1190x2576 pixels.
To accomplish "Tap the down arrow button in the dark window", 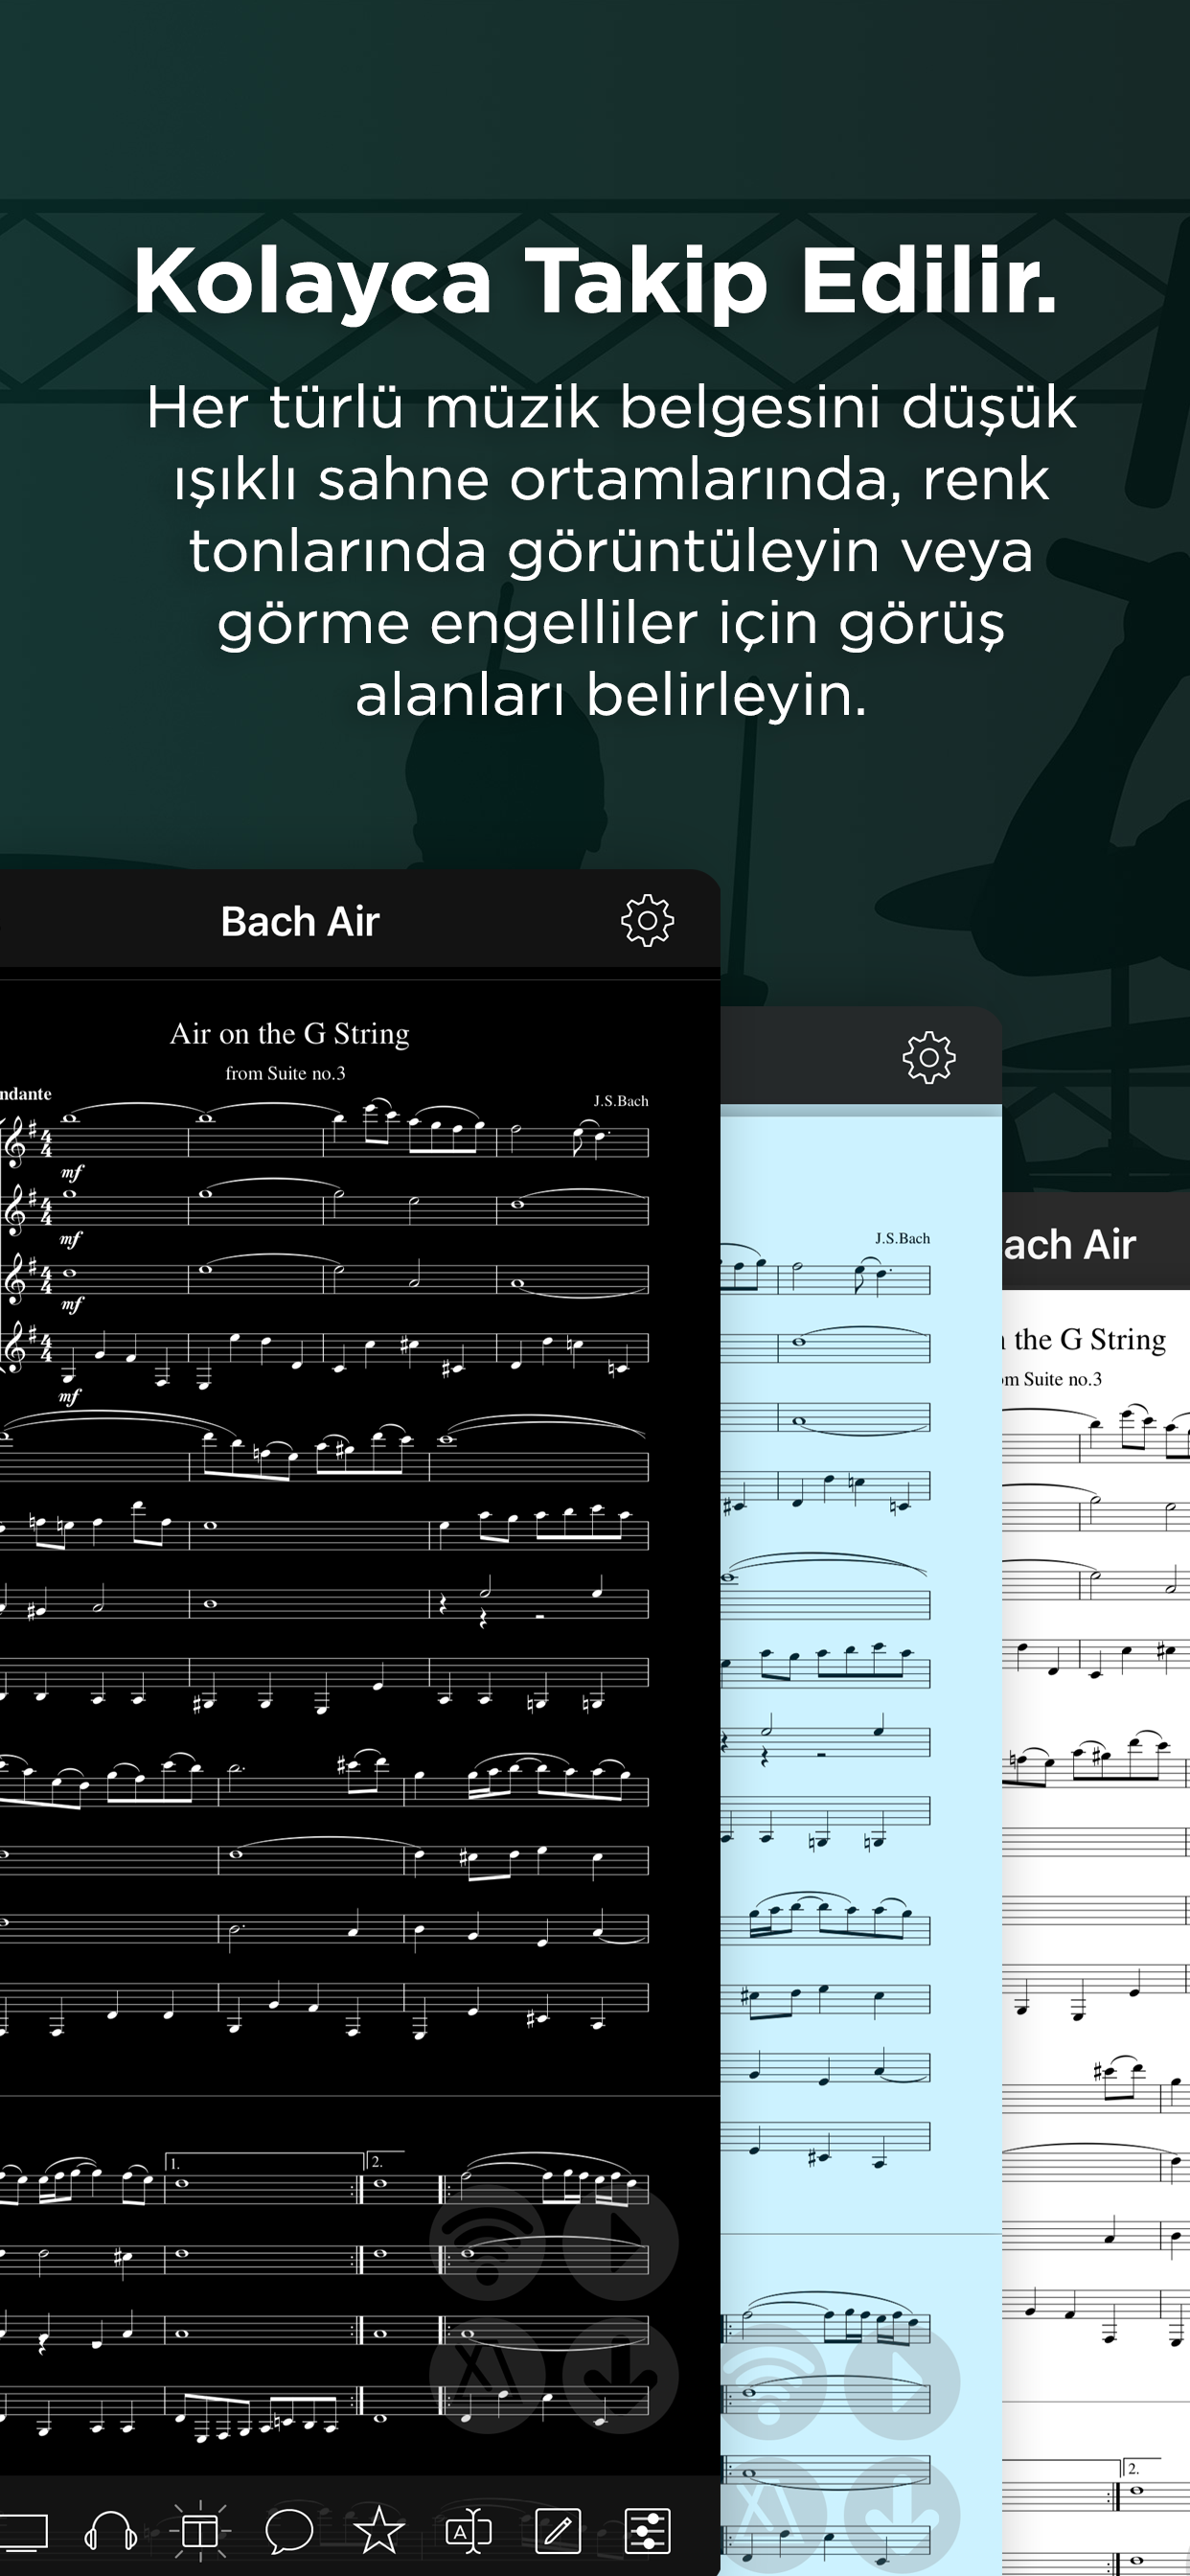I will coord(620,2375).
